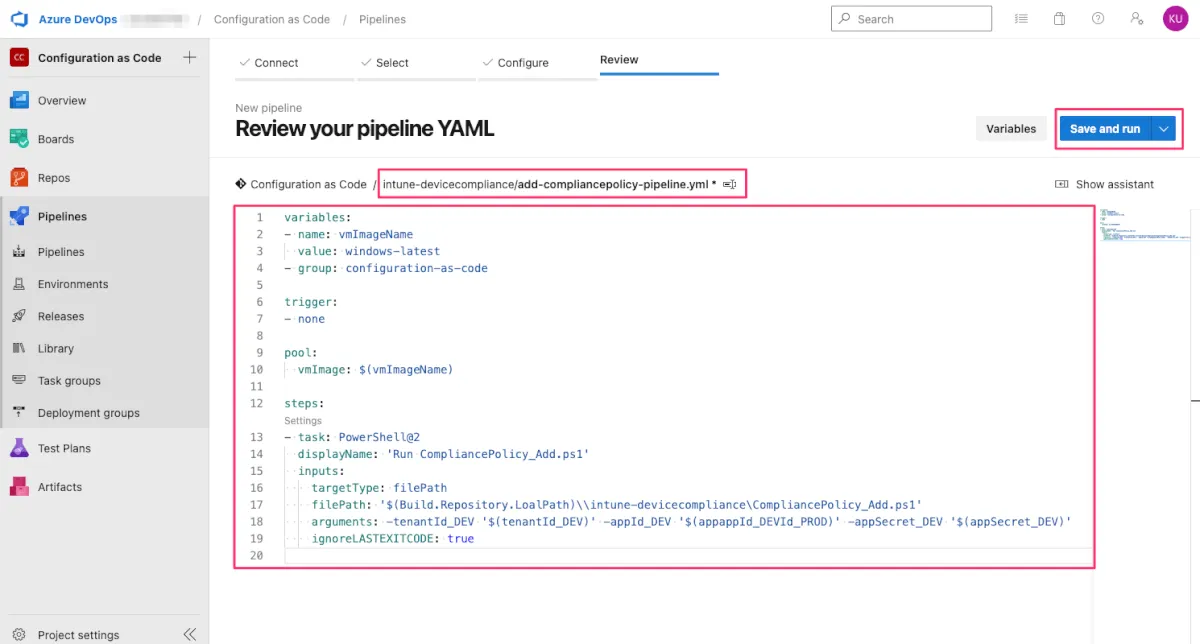1200x644 pixels.
Task: Open Project settings gear
Action: pyautogui.click(x=19, y=635)
